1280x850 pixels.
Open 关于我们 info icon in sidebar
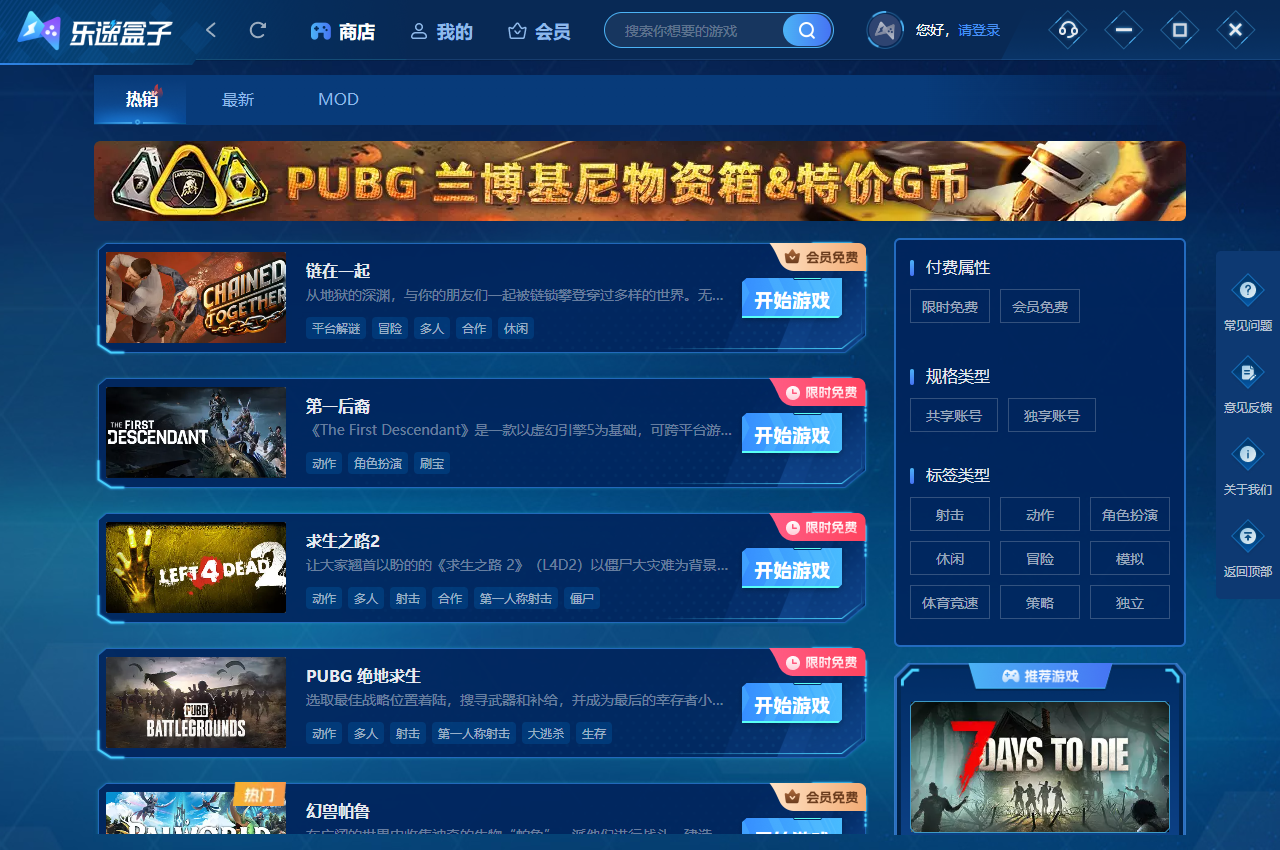1248,455
